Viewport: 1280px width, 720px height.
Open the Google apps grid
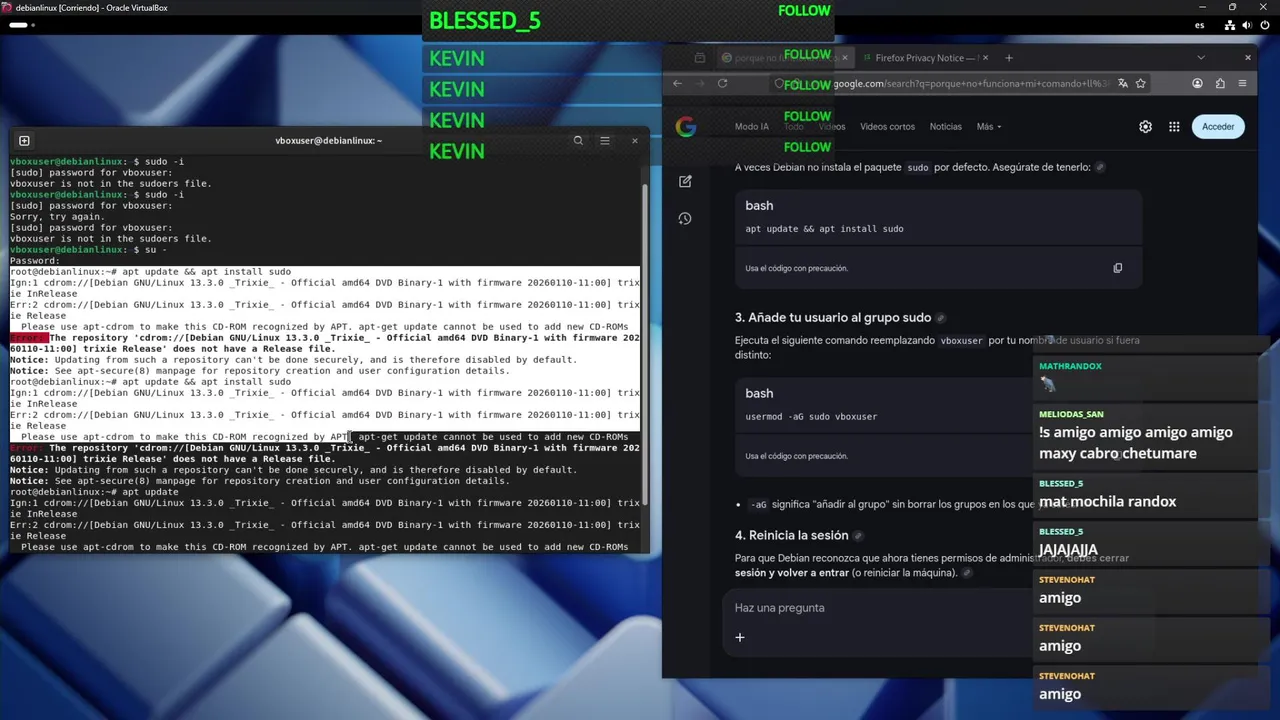coord(1174,127)
